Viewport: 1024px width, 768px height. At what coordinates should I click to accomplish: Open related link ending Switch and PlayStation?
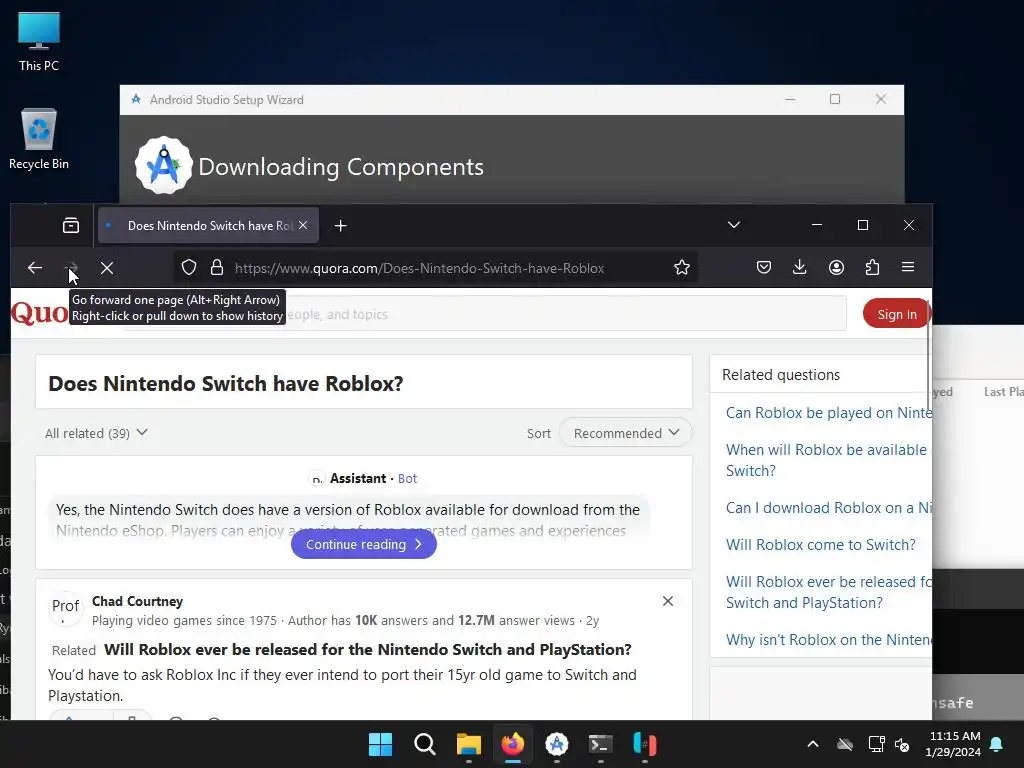[x=829, y=592]
